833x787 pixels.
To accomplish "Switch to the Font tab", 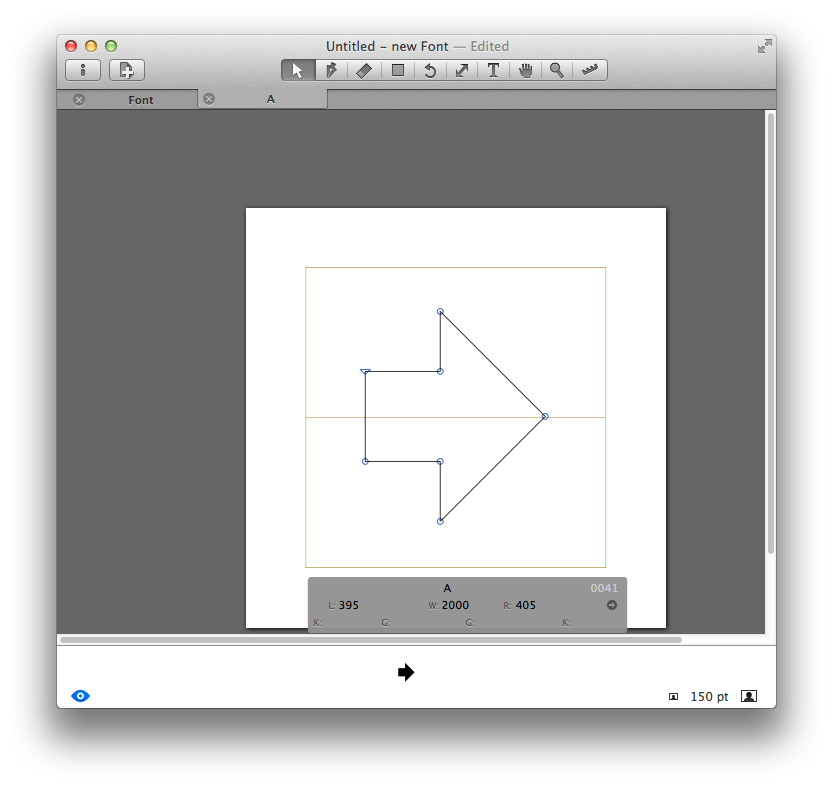I will point(140,100).
